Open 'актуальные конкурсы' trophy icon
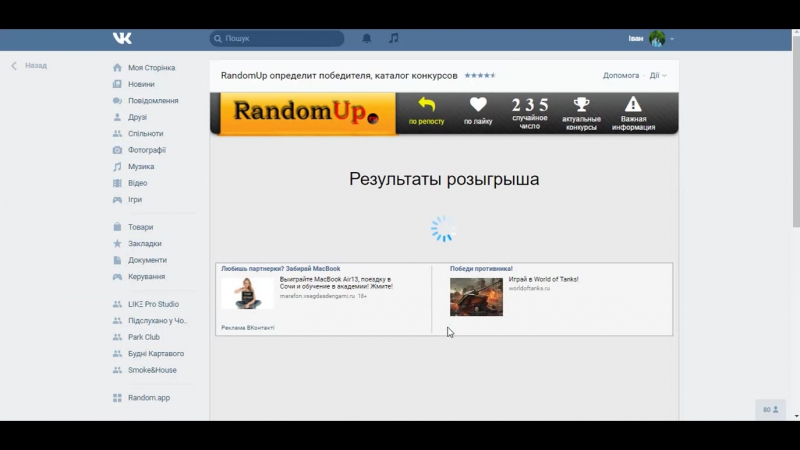This screenshot has height=450, width=800. [581, 105]
